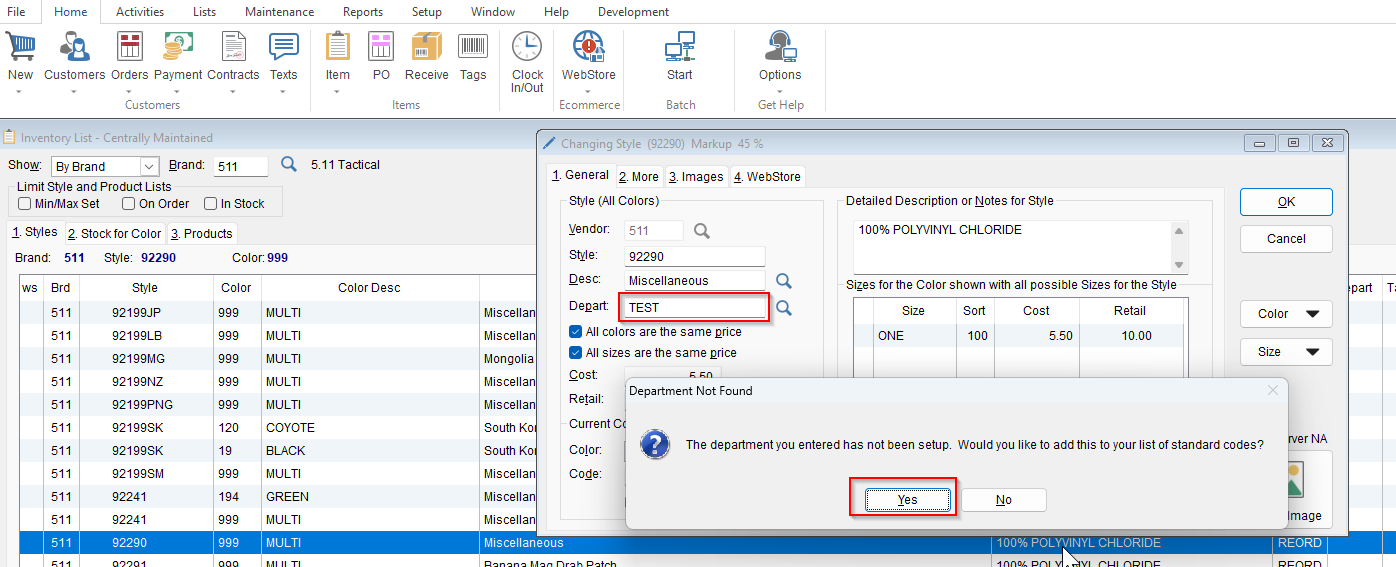The image size is (1396, 567).
Task: Click Yes to add the department
Action: click(907, 500)
